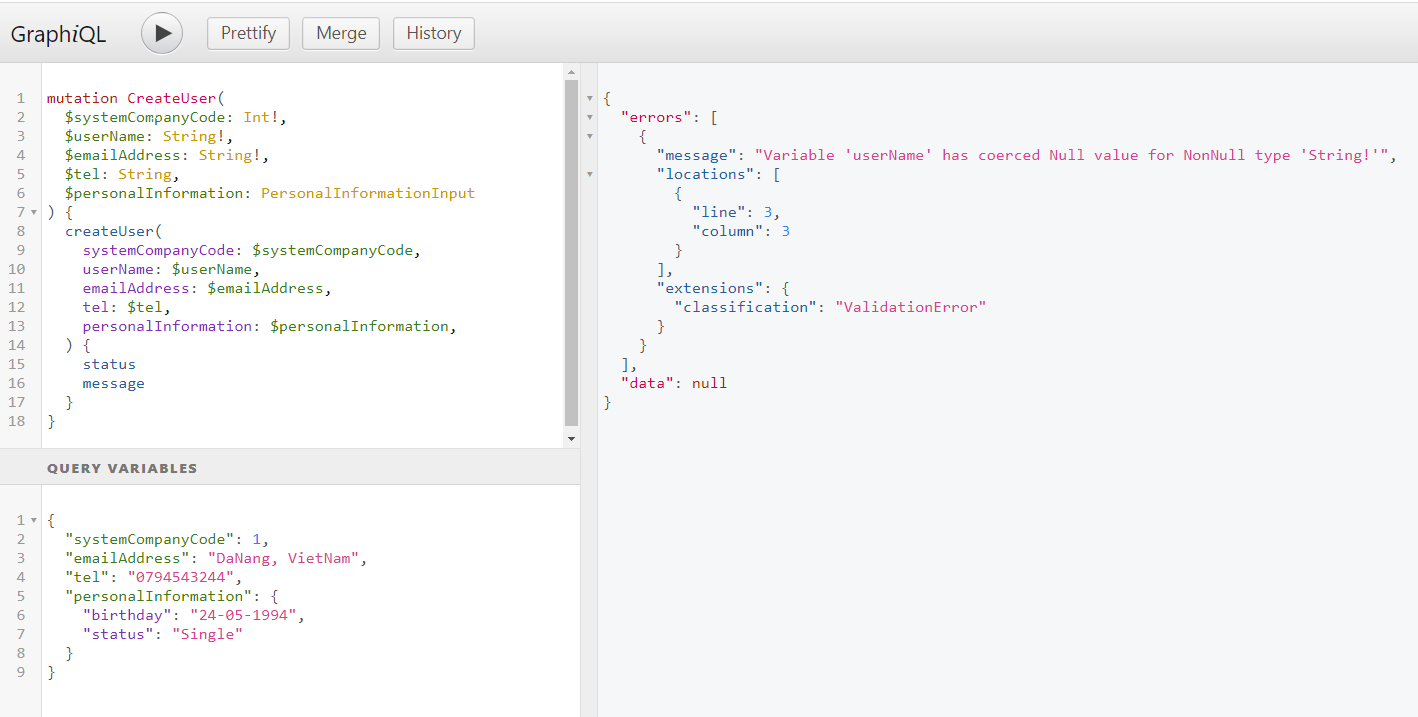The height and width of the screenshot is (717, 1418).
Task: Collapse the "errors" array in the response
Action: pos(590,117)
